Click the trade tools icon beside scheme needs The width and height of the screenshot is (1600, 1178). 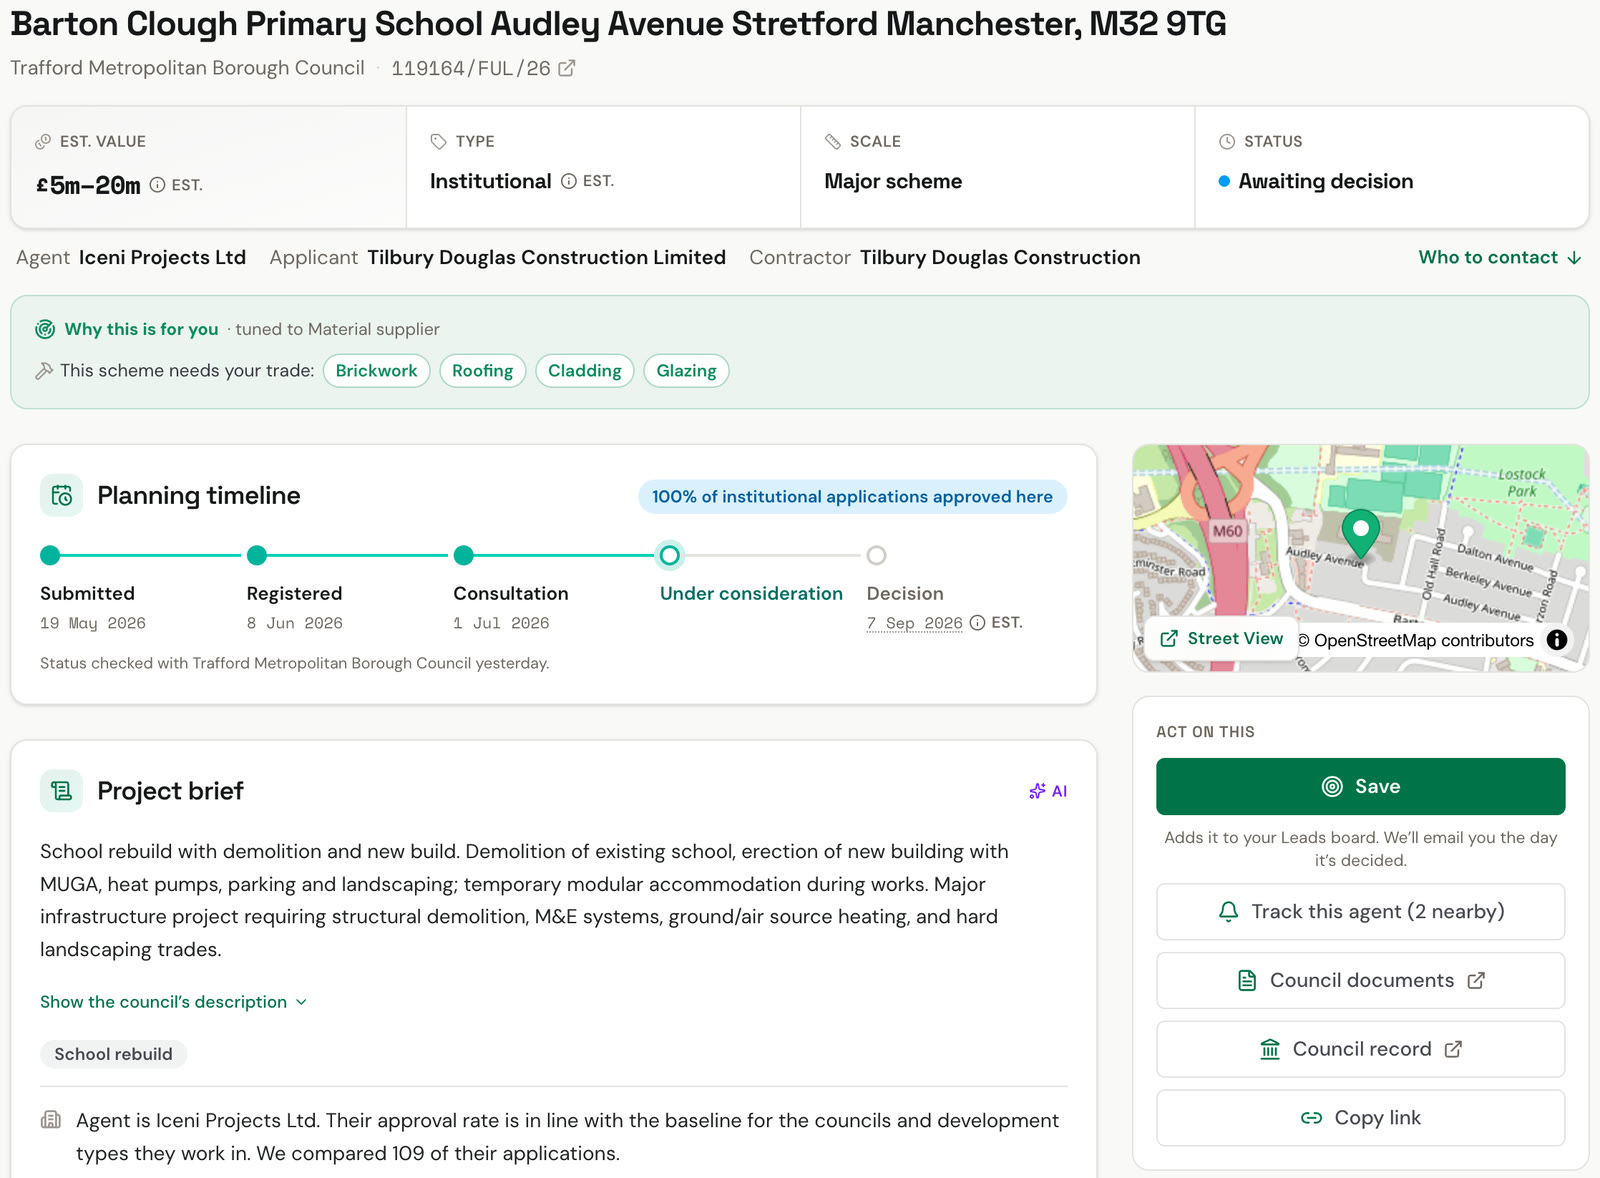pyautogui.click(x=44, y=371)
